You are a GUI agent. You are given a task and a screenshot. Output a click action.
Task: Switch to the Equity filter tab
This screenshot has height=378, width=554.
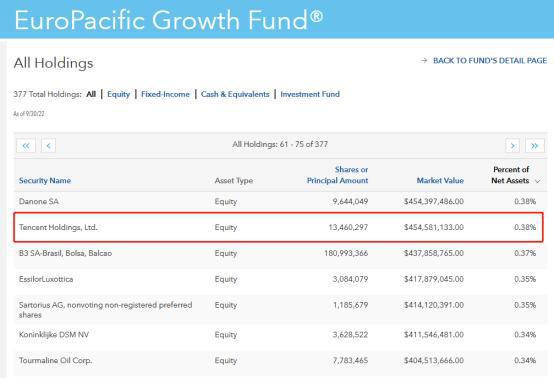[118, 94]
